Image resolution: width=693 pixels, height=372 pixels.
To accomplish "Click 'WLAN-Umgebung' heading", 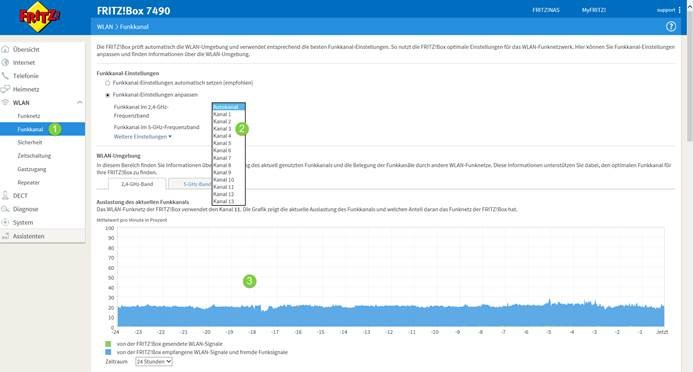I will [118, 156].
